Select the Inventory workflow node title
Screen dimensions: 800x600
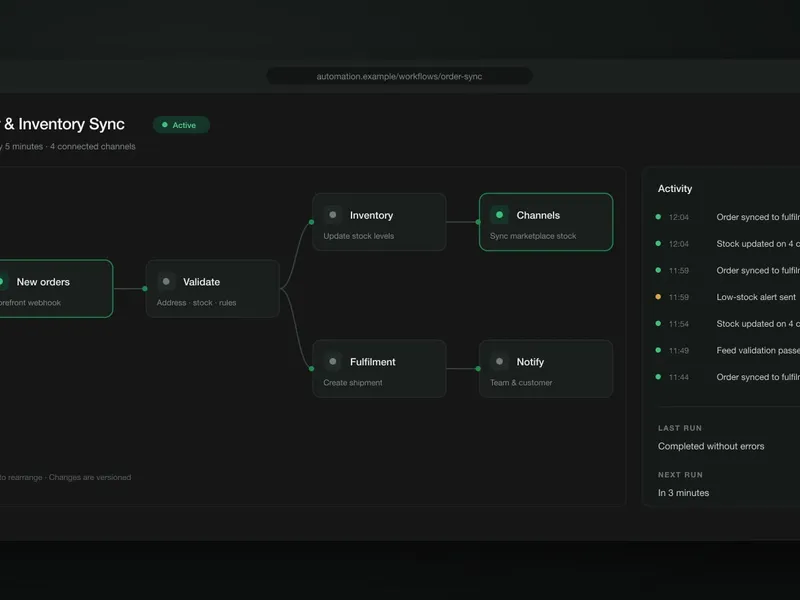tap(371, 215)
